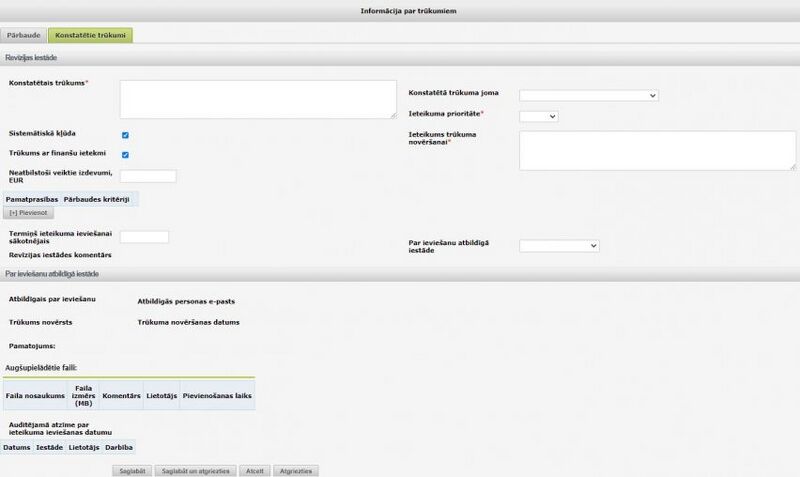Image resolution: width=800 pixels, height=477 pixels.
Task: Click the Neatbilstoši veiktie izdevumi EUR field
Action: pyautogui.click(x=148, y=176)
